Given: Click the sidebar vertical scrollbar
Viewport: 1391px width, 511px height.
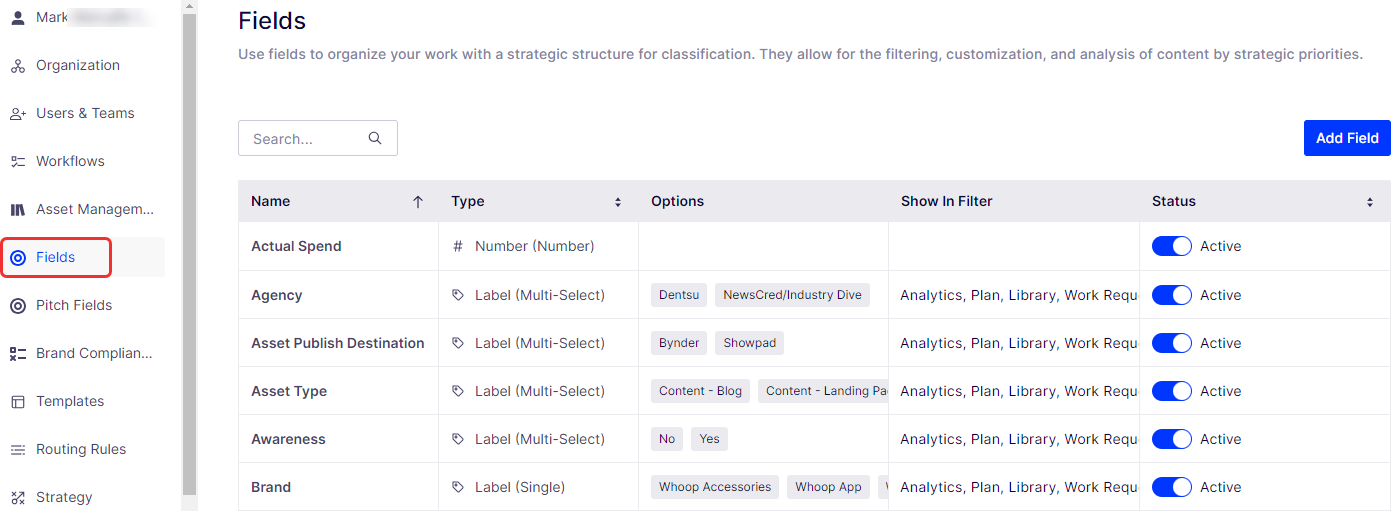Looking at the screenshot, I should 189,248.
